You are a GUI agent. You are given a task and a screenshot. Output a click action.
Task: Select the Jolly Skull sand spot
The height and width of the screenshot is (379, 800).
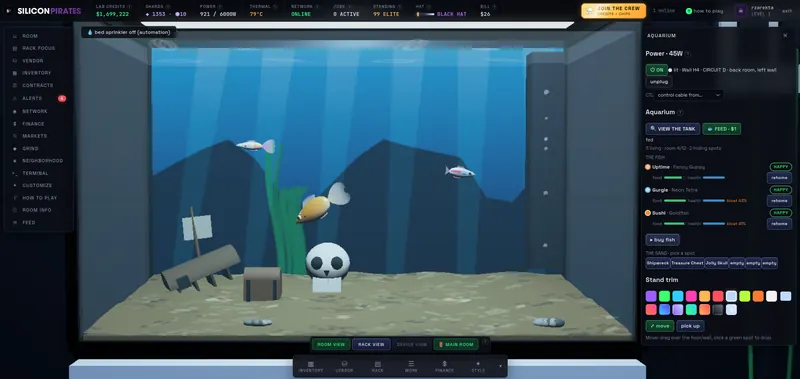coord(716,263)
